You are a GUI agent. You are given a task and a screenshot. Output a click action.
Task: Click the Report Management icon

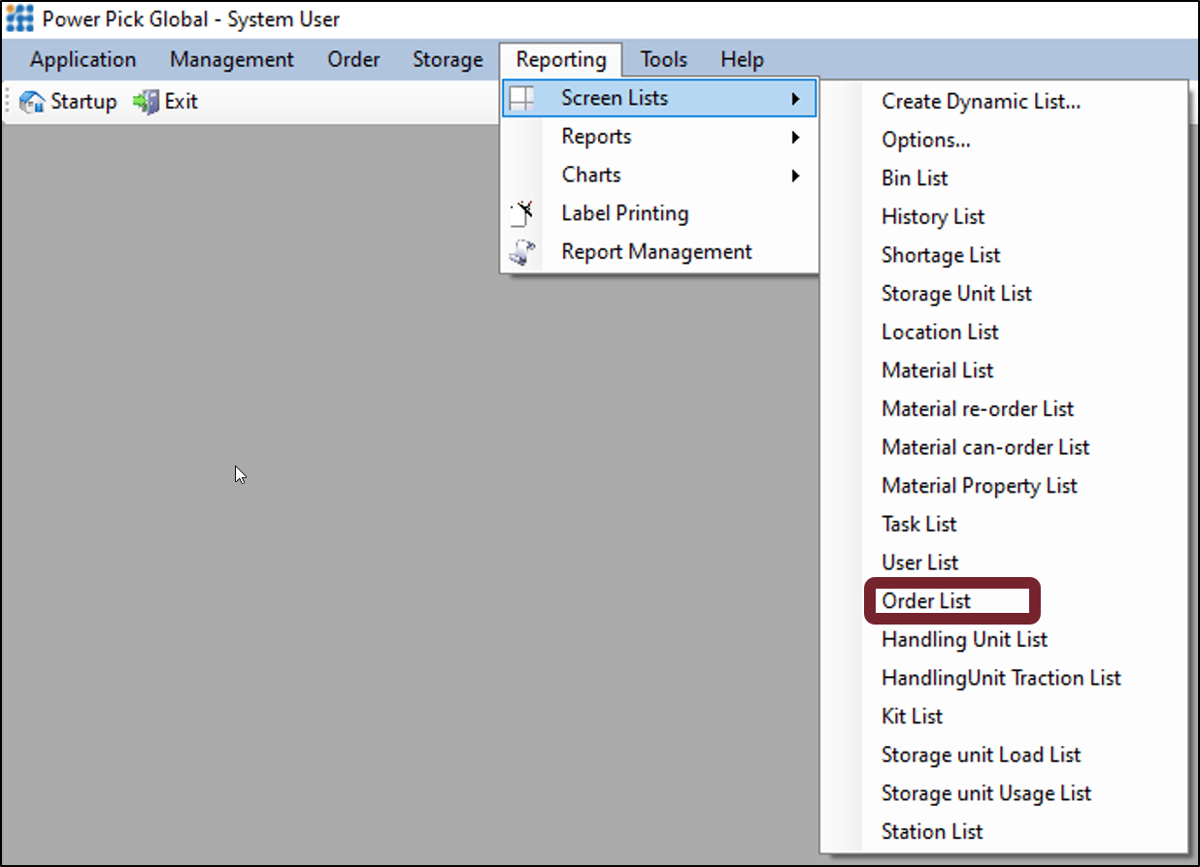pyautogui.click(x=521, y=251)
